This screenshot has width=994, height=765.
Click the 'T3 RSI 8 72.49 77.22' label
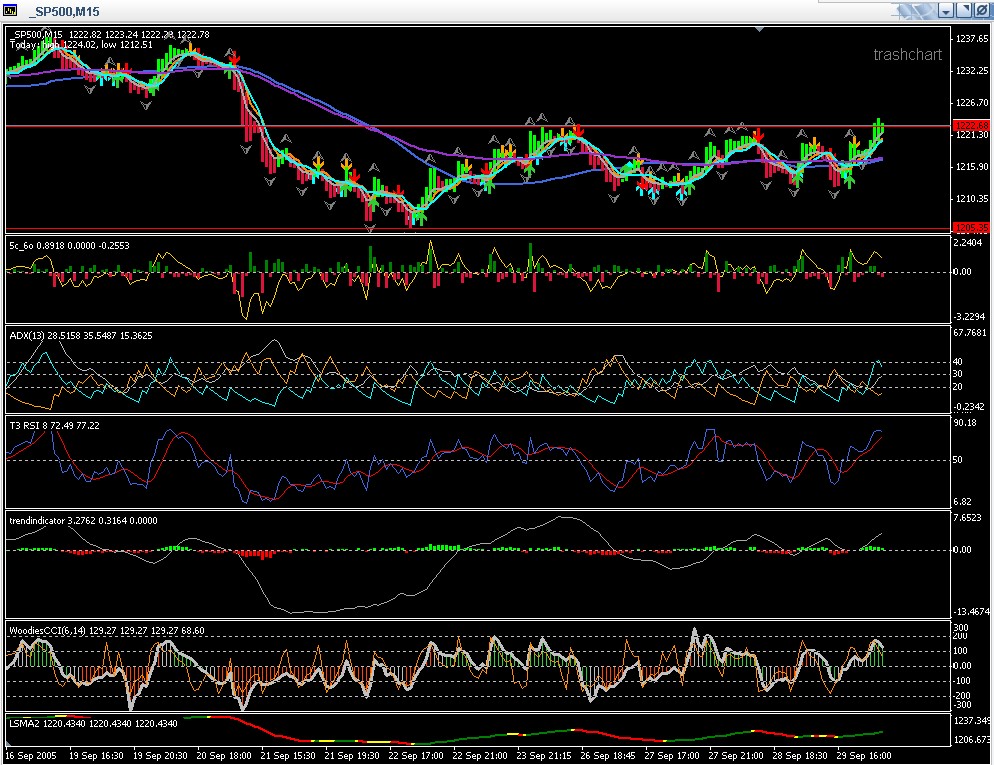point(54,425)
